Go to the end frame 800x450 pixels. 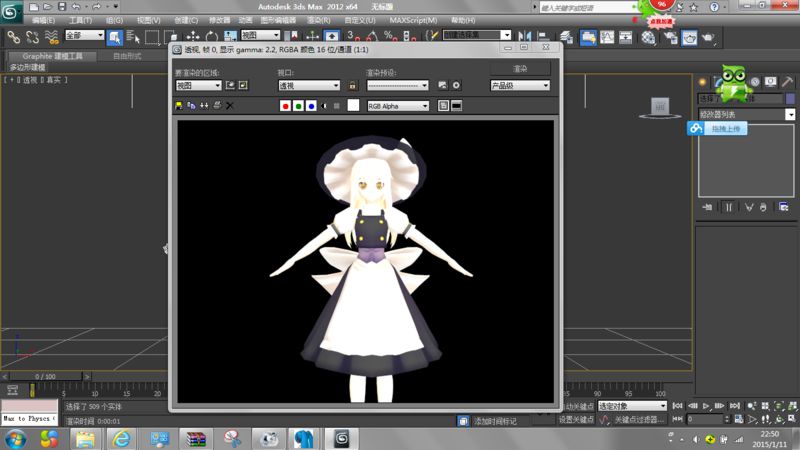pyautogui.click(x=735, y=406)
